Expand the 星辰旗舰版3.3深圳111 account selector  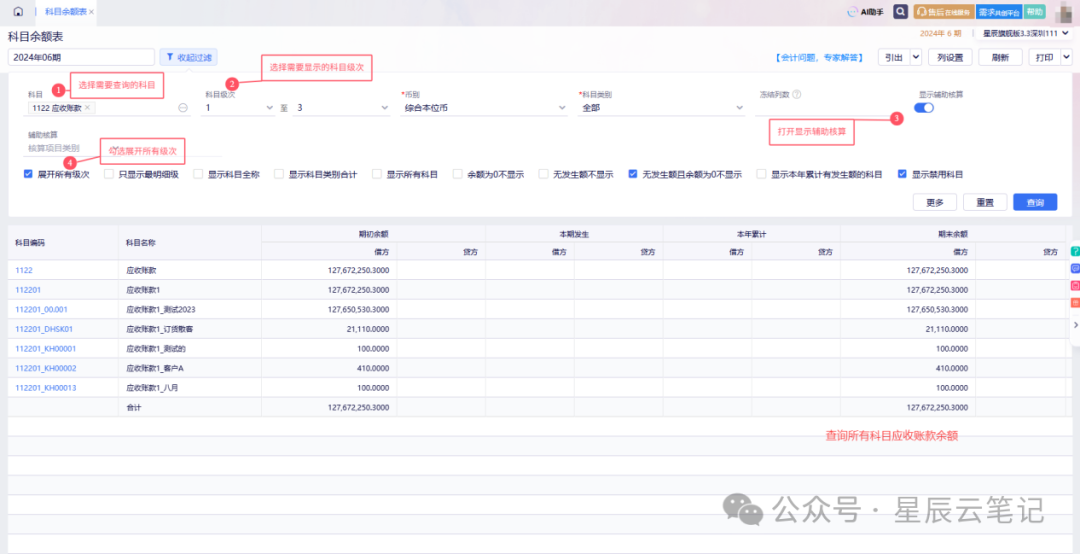(x=1026, y=33)
